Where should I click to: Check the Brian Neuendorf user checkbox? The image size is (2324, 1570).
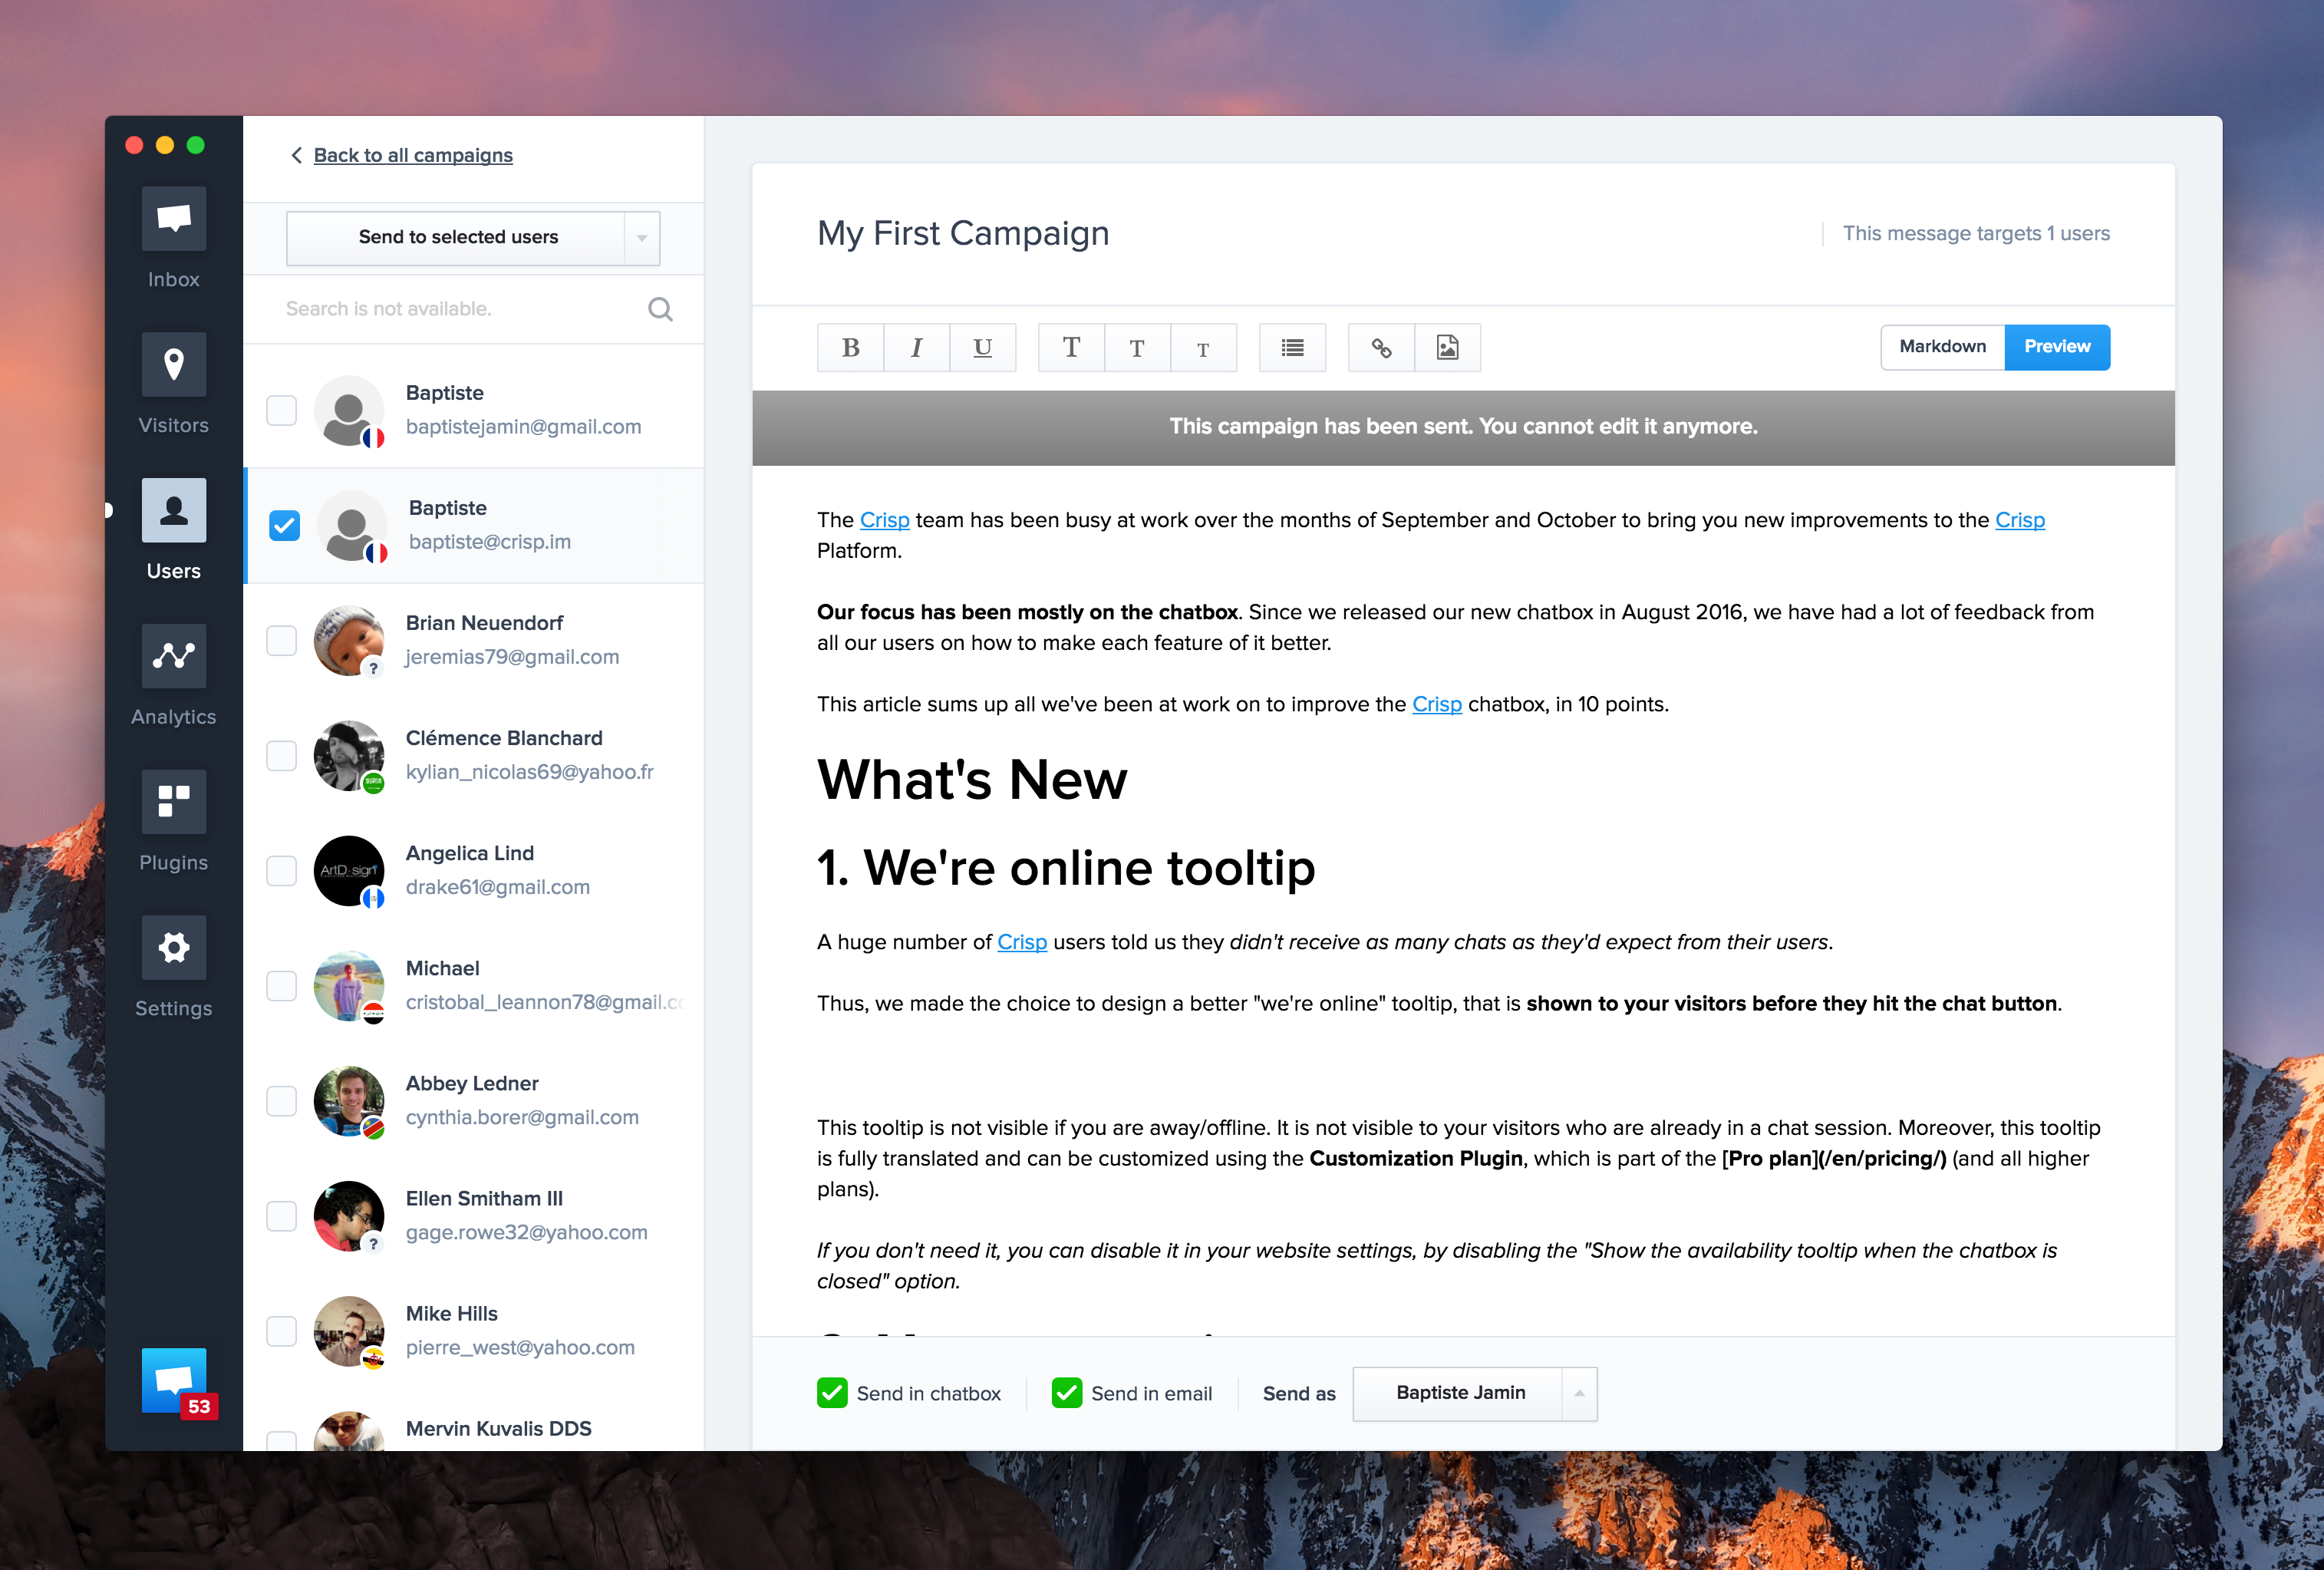tap(282, 640)
